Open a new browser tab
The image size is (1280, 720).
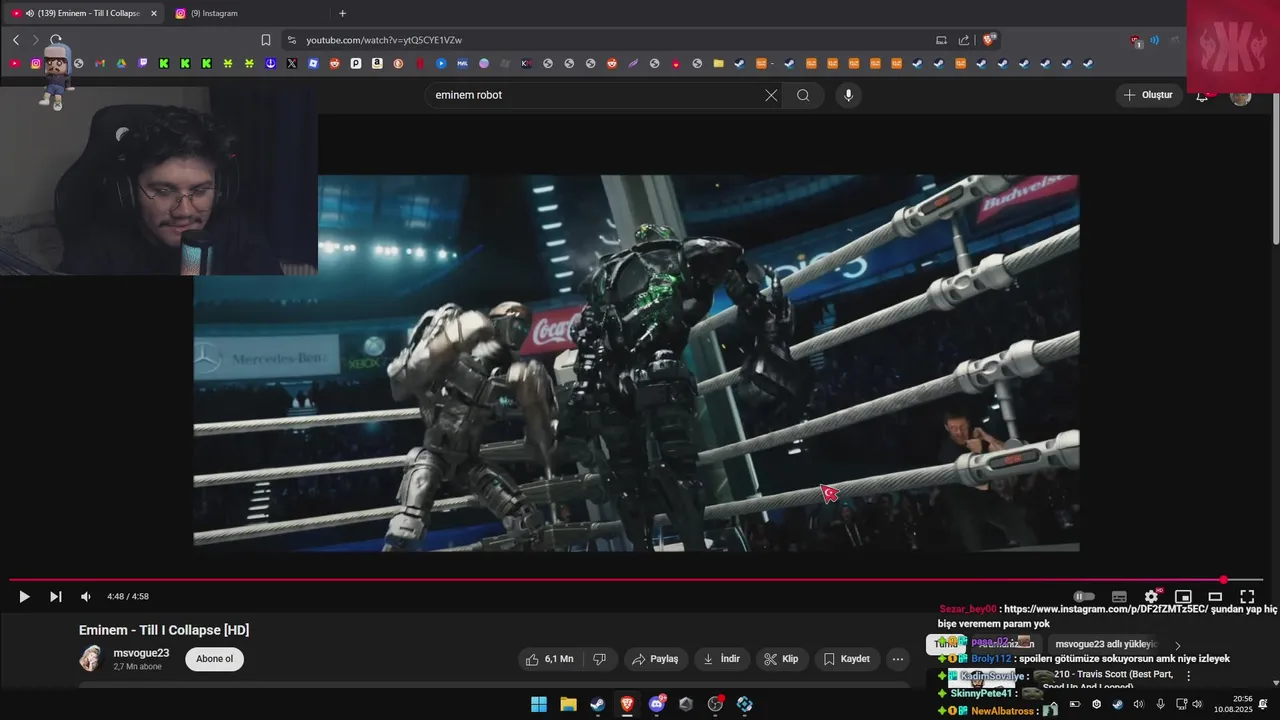342,13
